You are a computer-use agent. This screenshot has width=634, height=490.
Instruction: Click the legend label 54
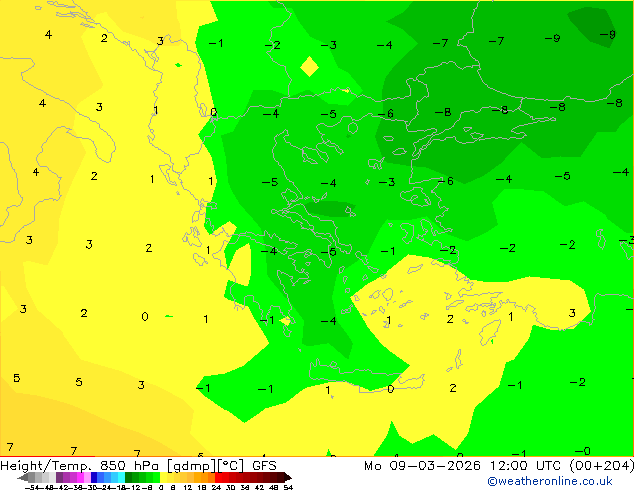pos(288,487)
